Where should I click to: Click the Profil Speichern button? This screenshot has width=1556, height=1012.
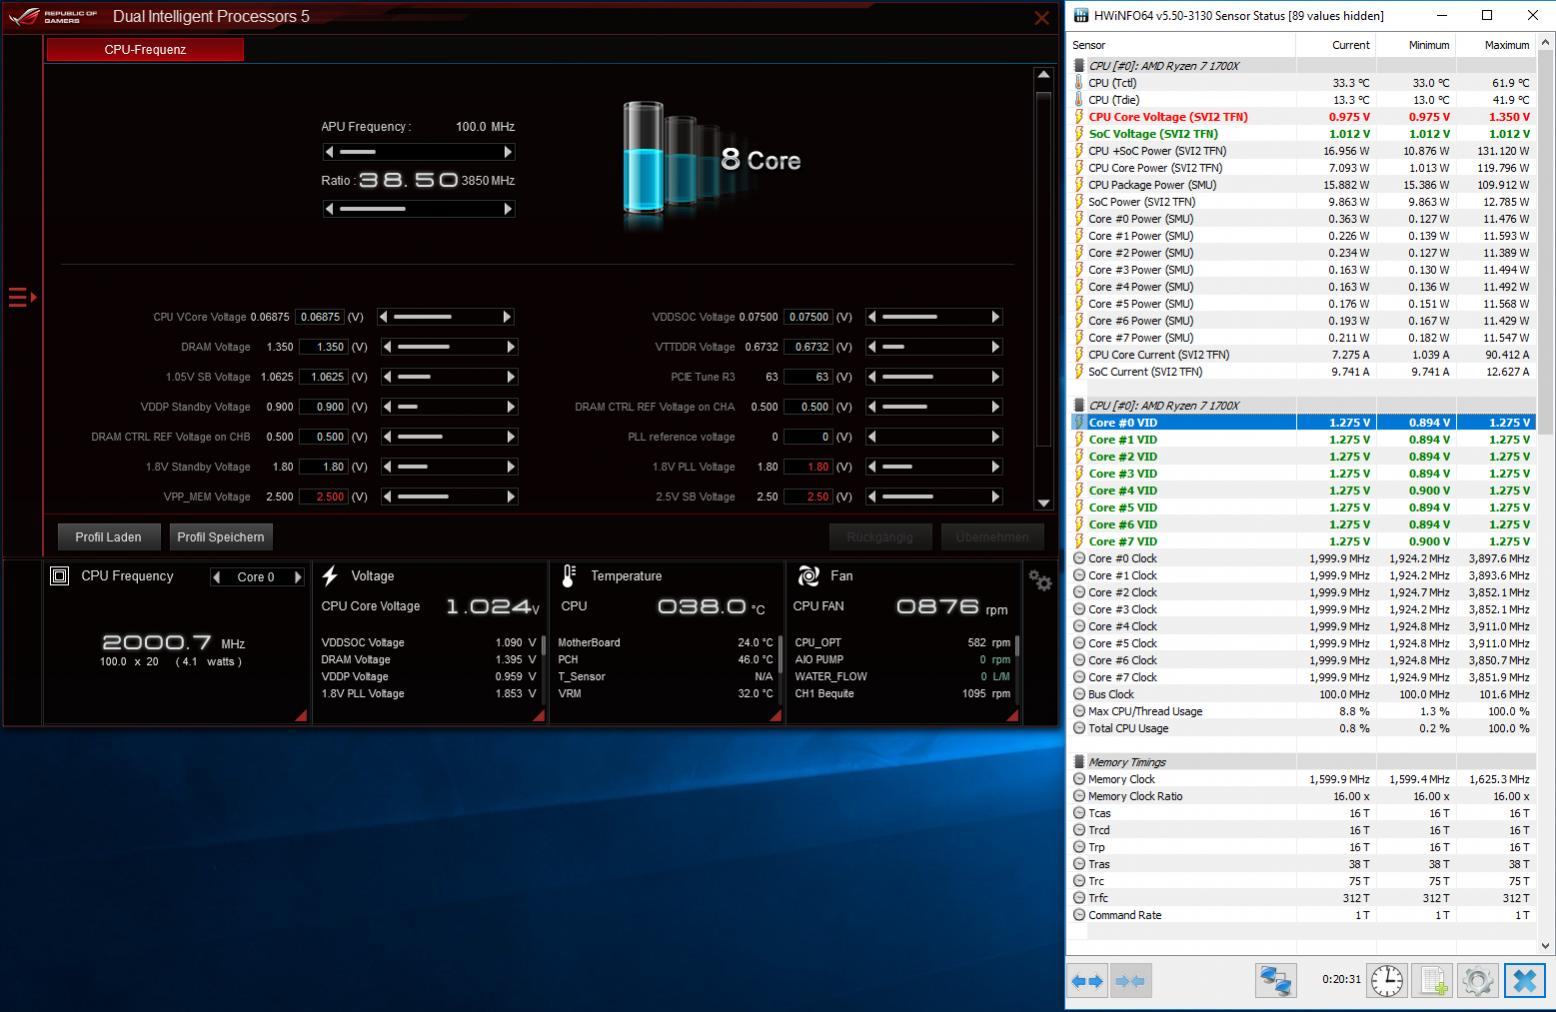(x=221, y=537)
